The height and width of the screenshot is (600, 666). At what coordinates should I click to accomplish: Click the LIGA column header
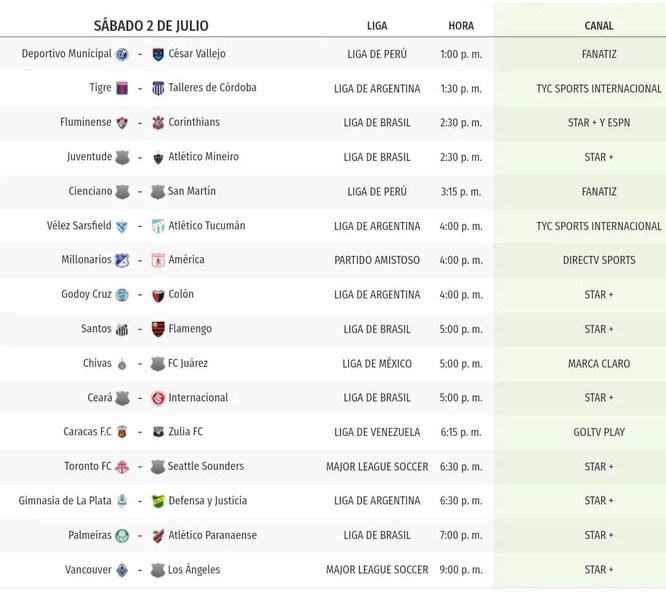377,26
